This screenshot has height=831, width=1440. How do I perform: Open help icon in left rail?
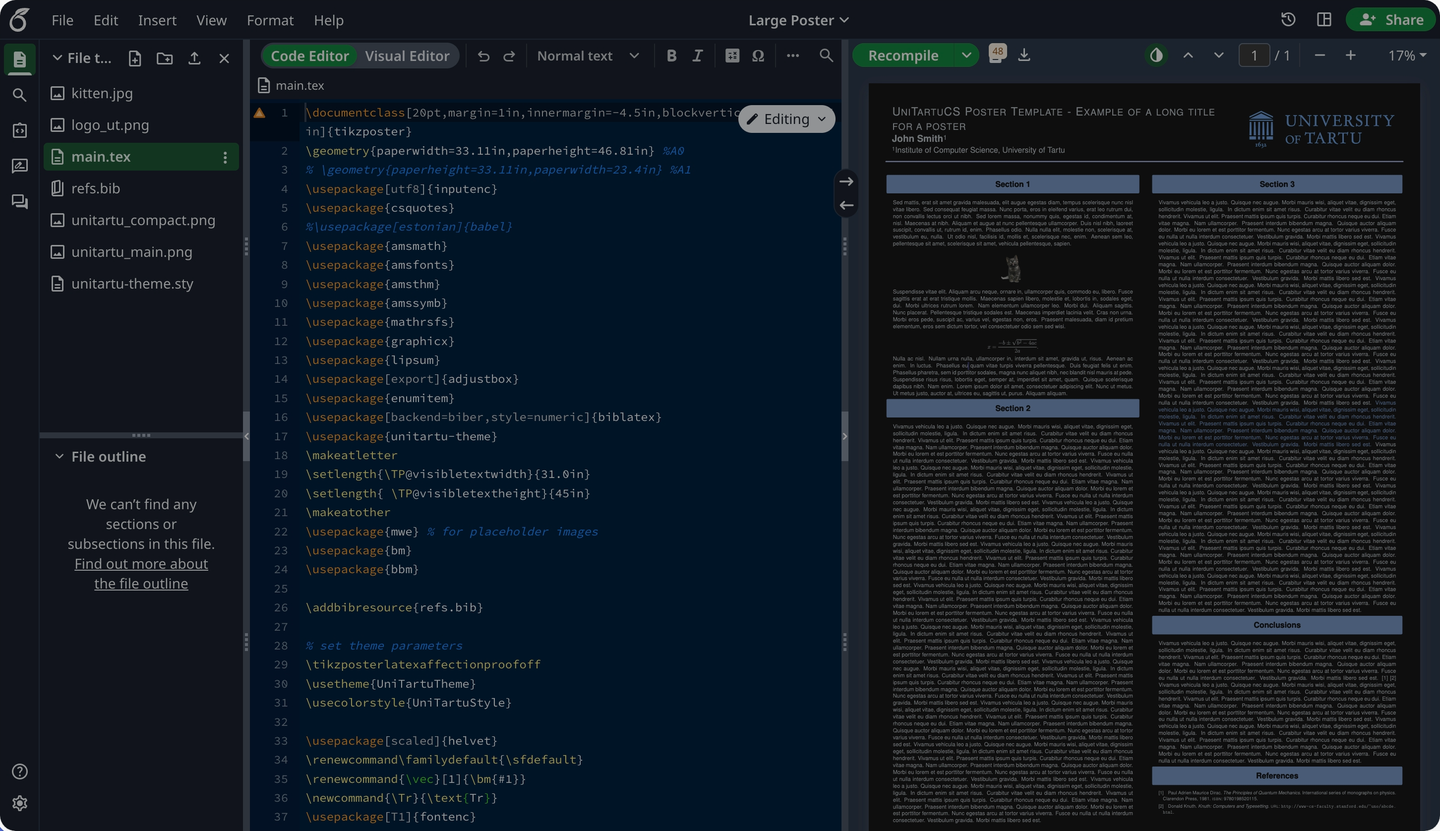tap(19, 771)
